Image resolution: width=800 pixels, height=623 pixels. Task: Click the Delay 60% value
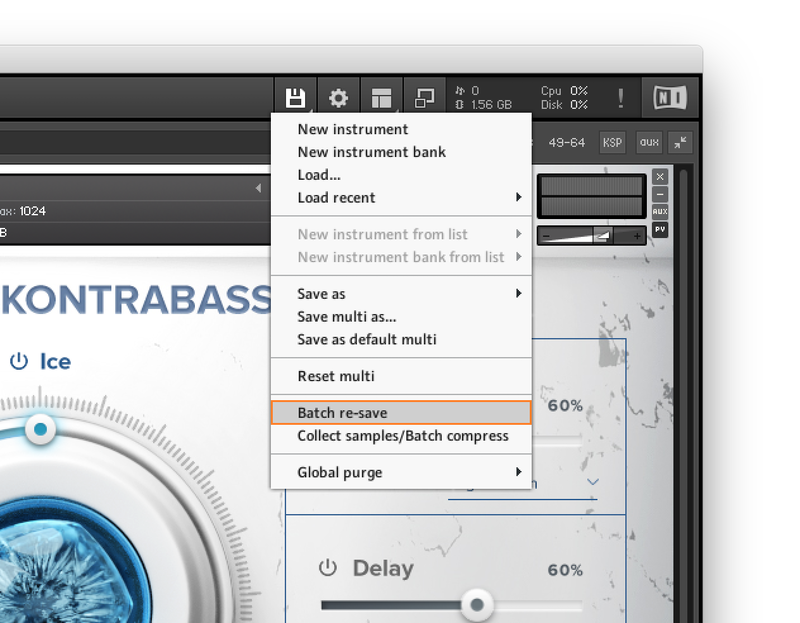pos(565,570)
